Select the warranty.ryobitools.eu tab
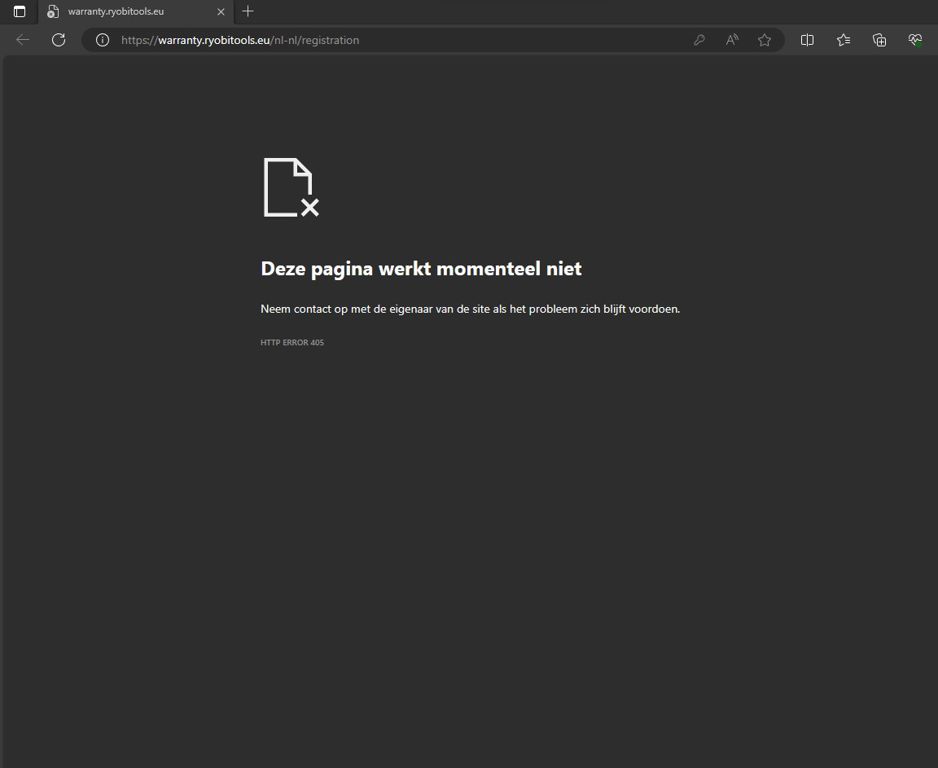Screen dimensions: 938x768 coord(130,12)
